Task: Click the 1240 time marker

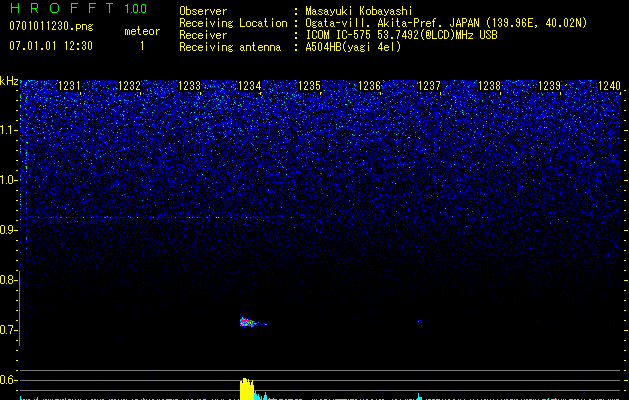Action: (x=609, y=86)
